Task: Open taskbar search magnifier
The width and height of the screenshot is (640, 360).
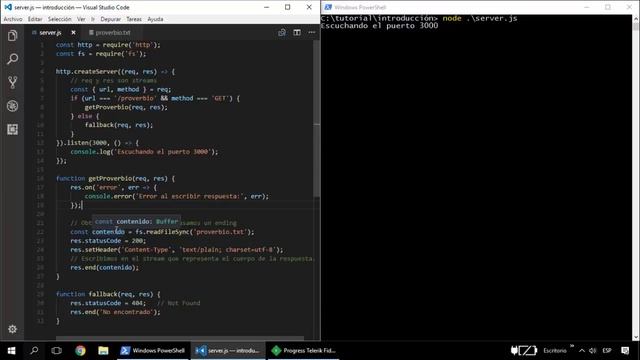Action: 34,351
